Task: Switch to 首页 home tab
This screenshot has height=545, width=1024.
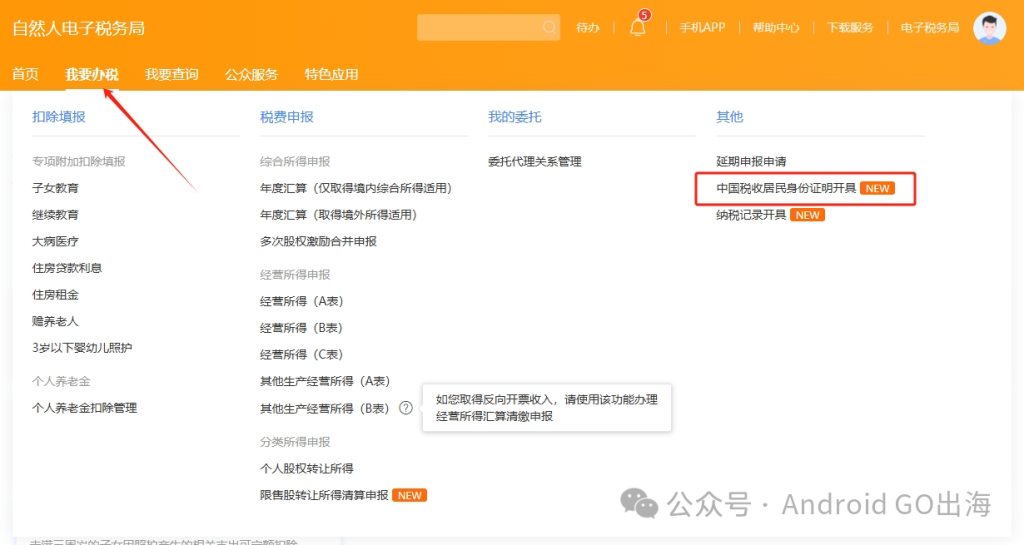Action: click(25, 74)
